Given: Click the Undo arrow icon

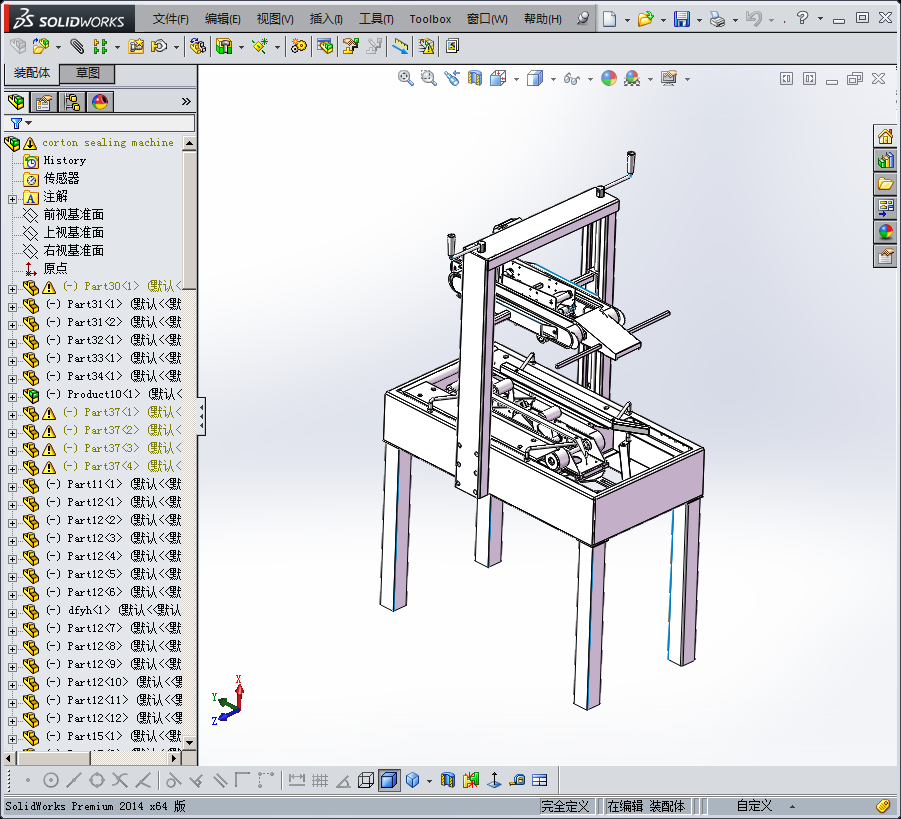Looking at the screenshot, I should [753, 19].
